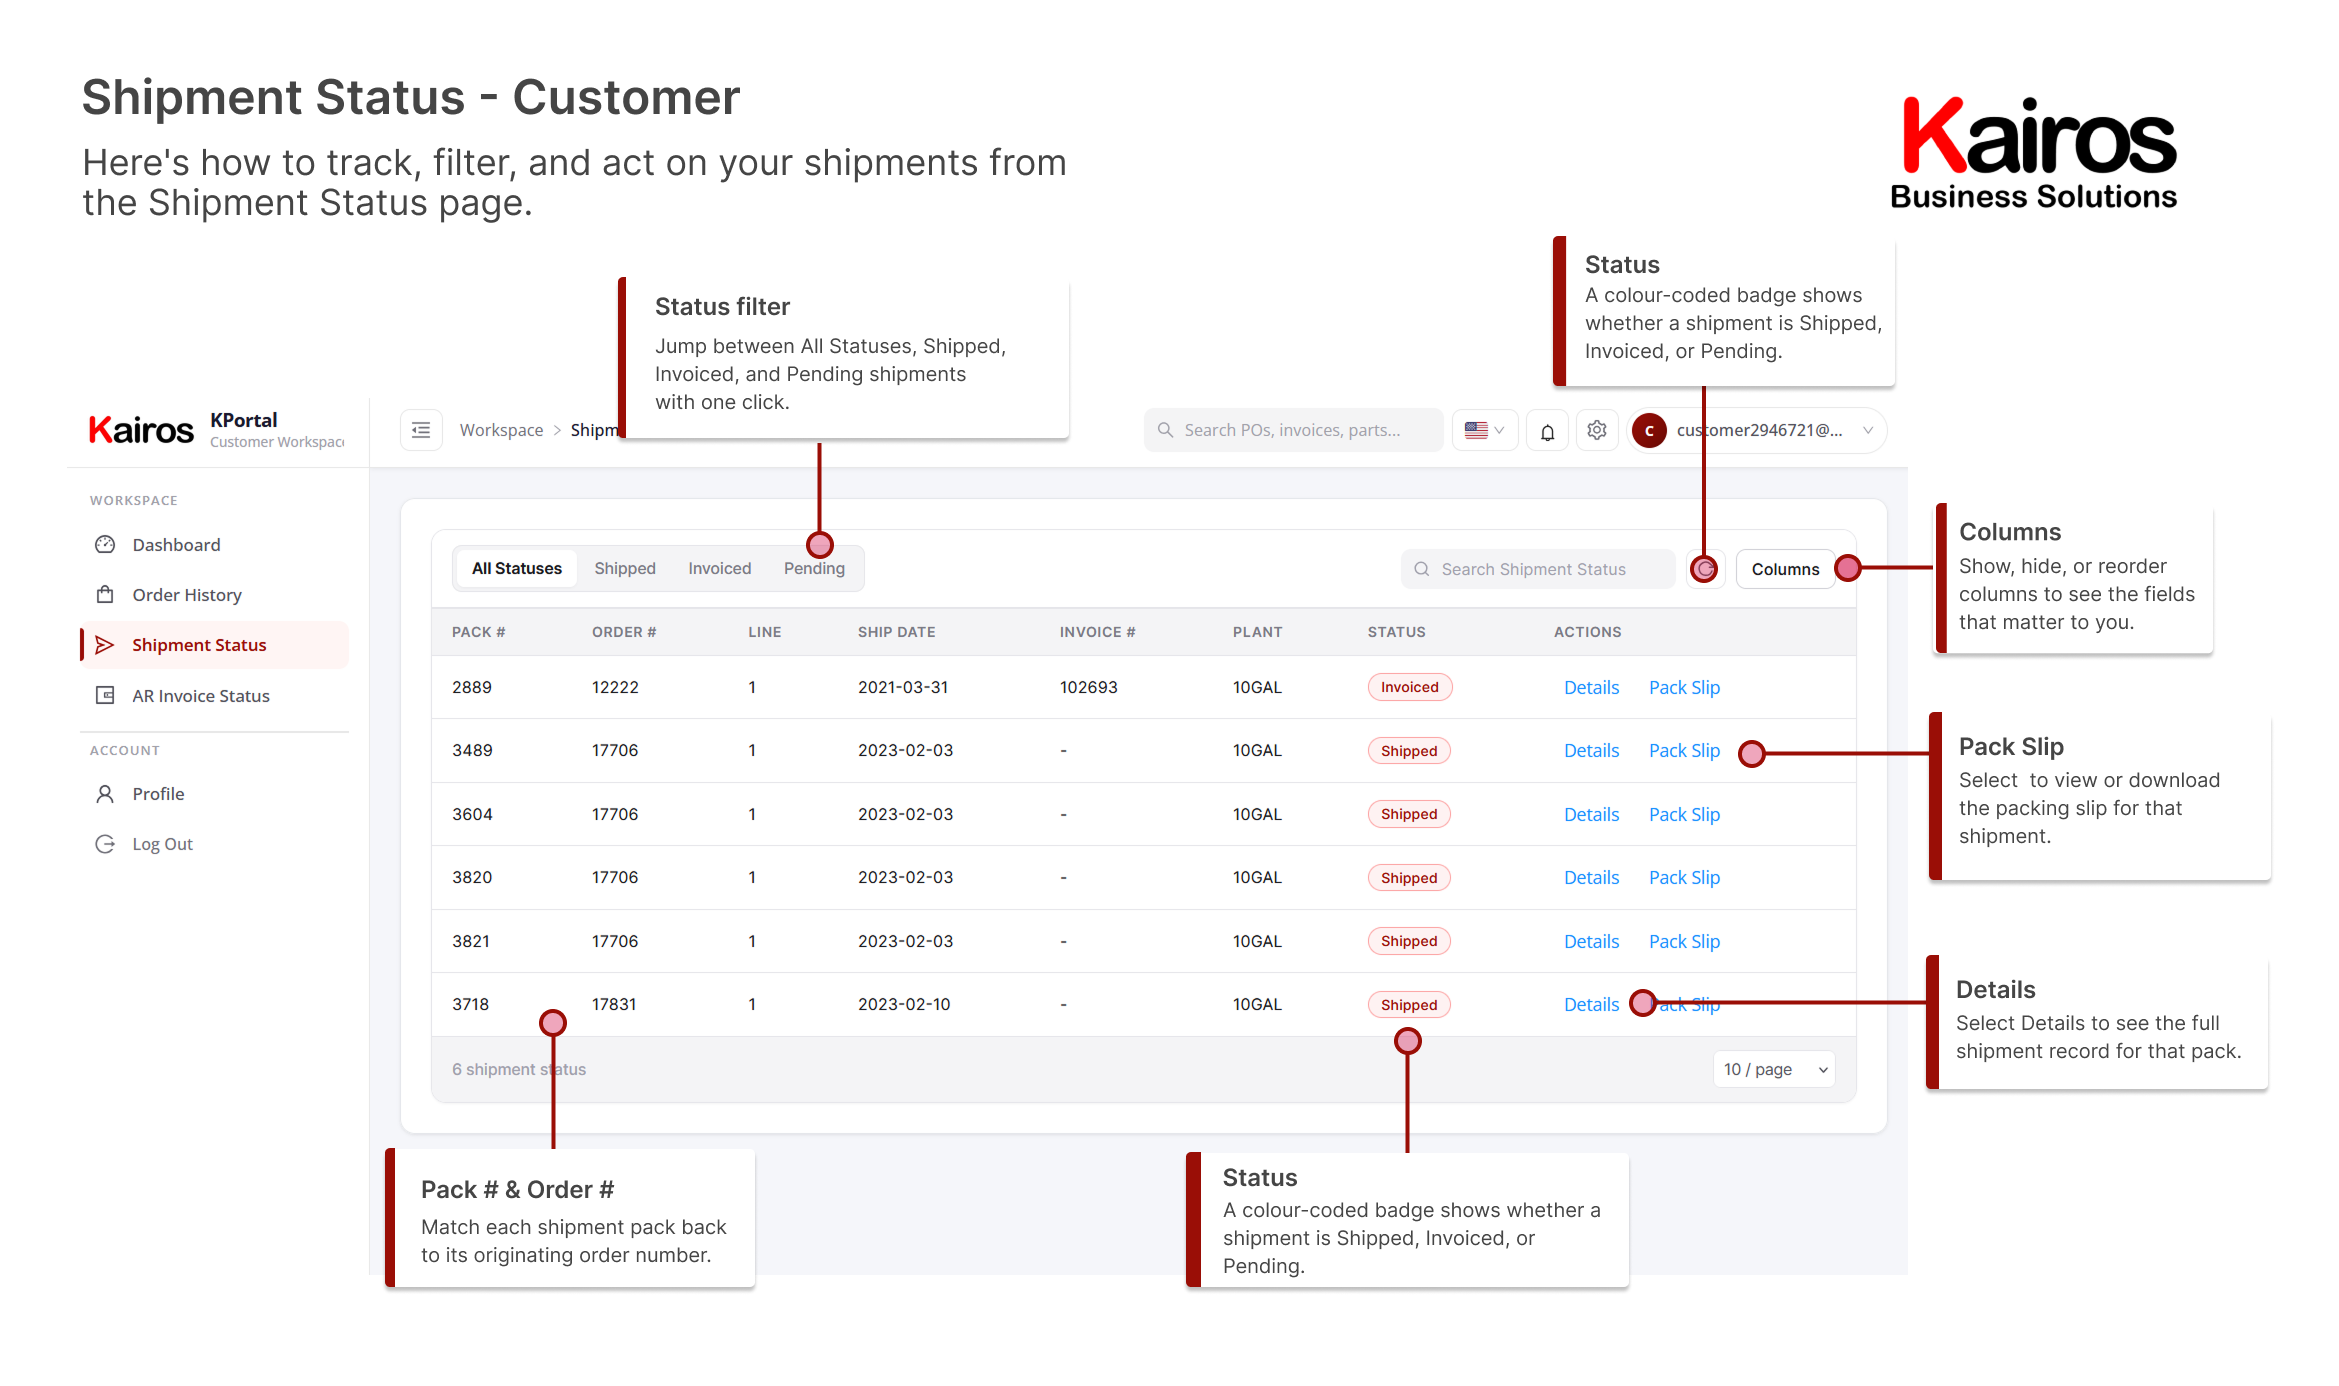This screenshot has height=1386, width=2339.
Task: Click ship date 2021-03-31
Action: (903, 688)
